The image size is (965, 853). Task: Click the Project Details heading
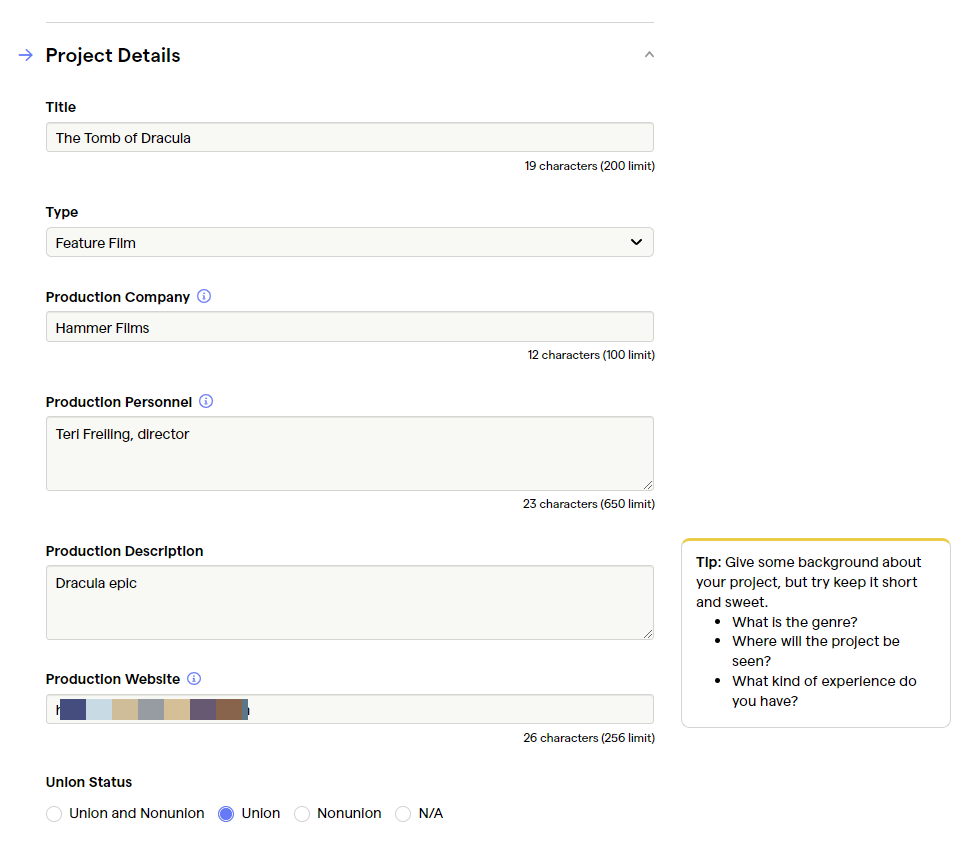click(113, 55)
